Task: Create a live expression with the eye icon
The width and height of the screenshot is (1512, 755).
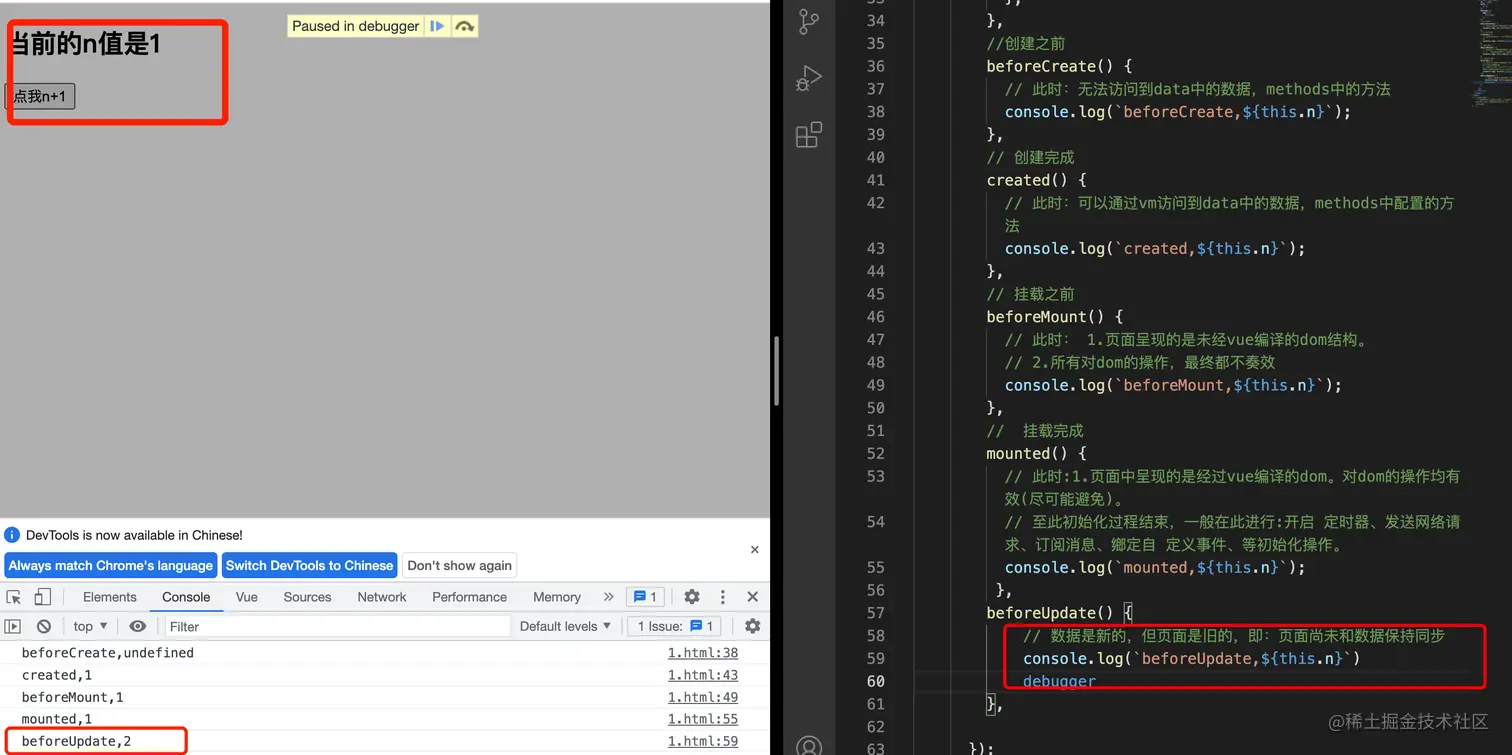Action: [138, 626]
